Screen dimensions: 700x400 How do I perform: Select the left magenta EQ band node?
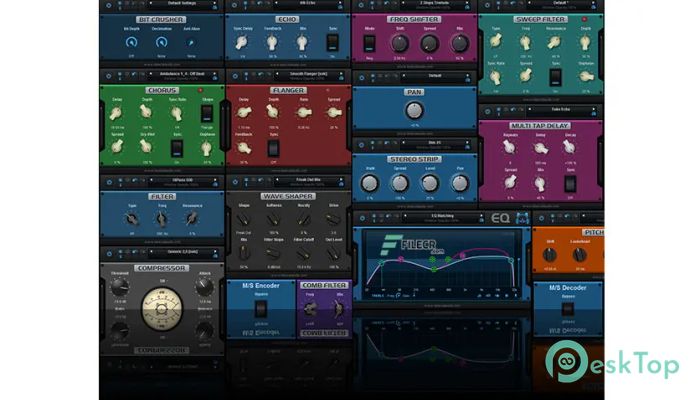(x=401, y=259)
